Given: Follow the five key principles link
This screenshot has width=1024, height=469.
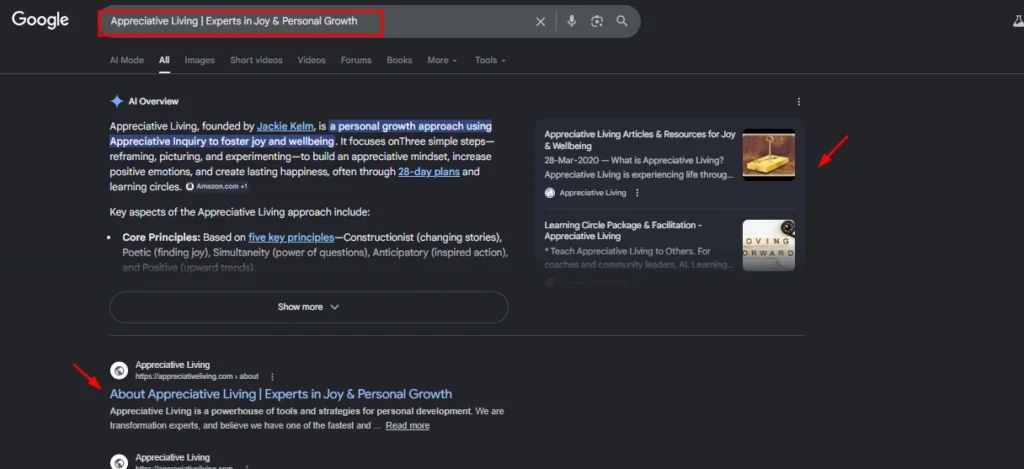Looking at the screenshot, I should (x=291, y=237).
